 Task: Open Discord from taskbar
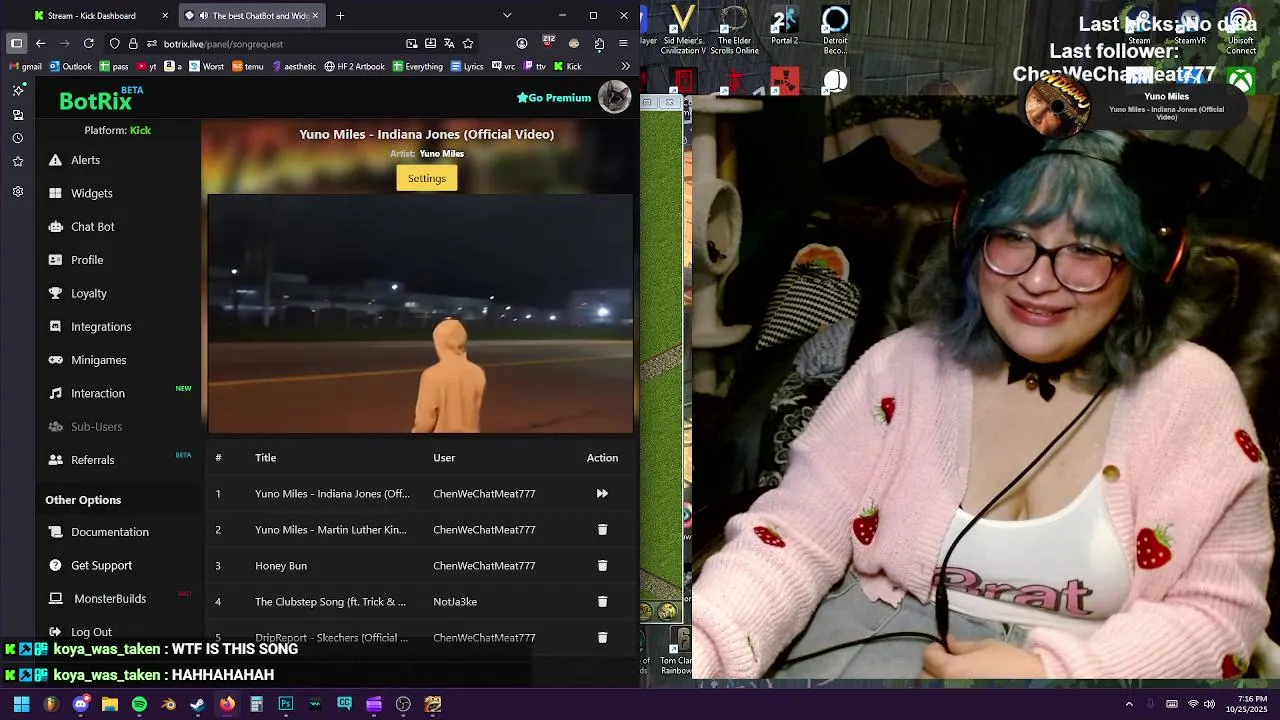coord(80,704)
